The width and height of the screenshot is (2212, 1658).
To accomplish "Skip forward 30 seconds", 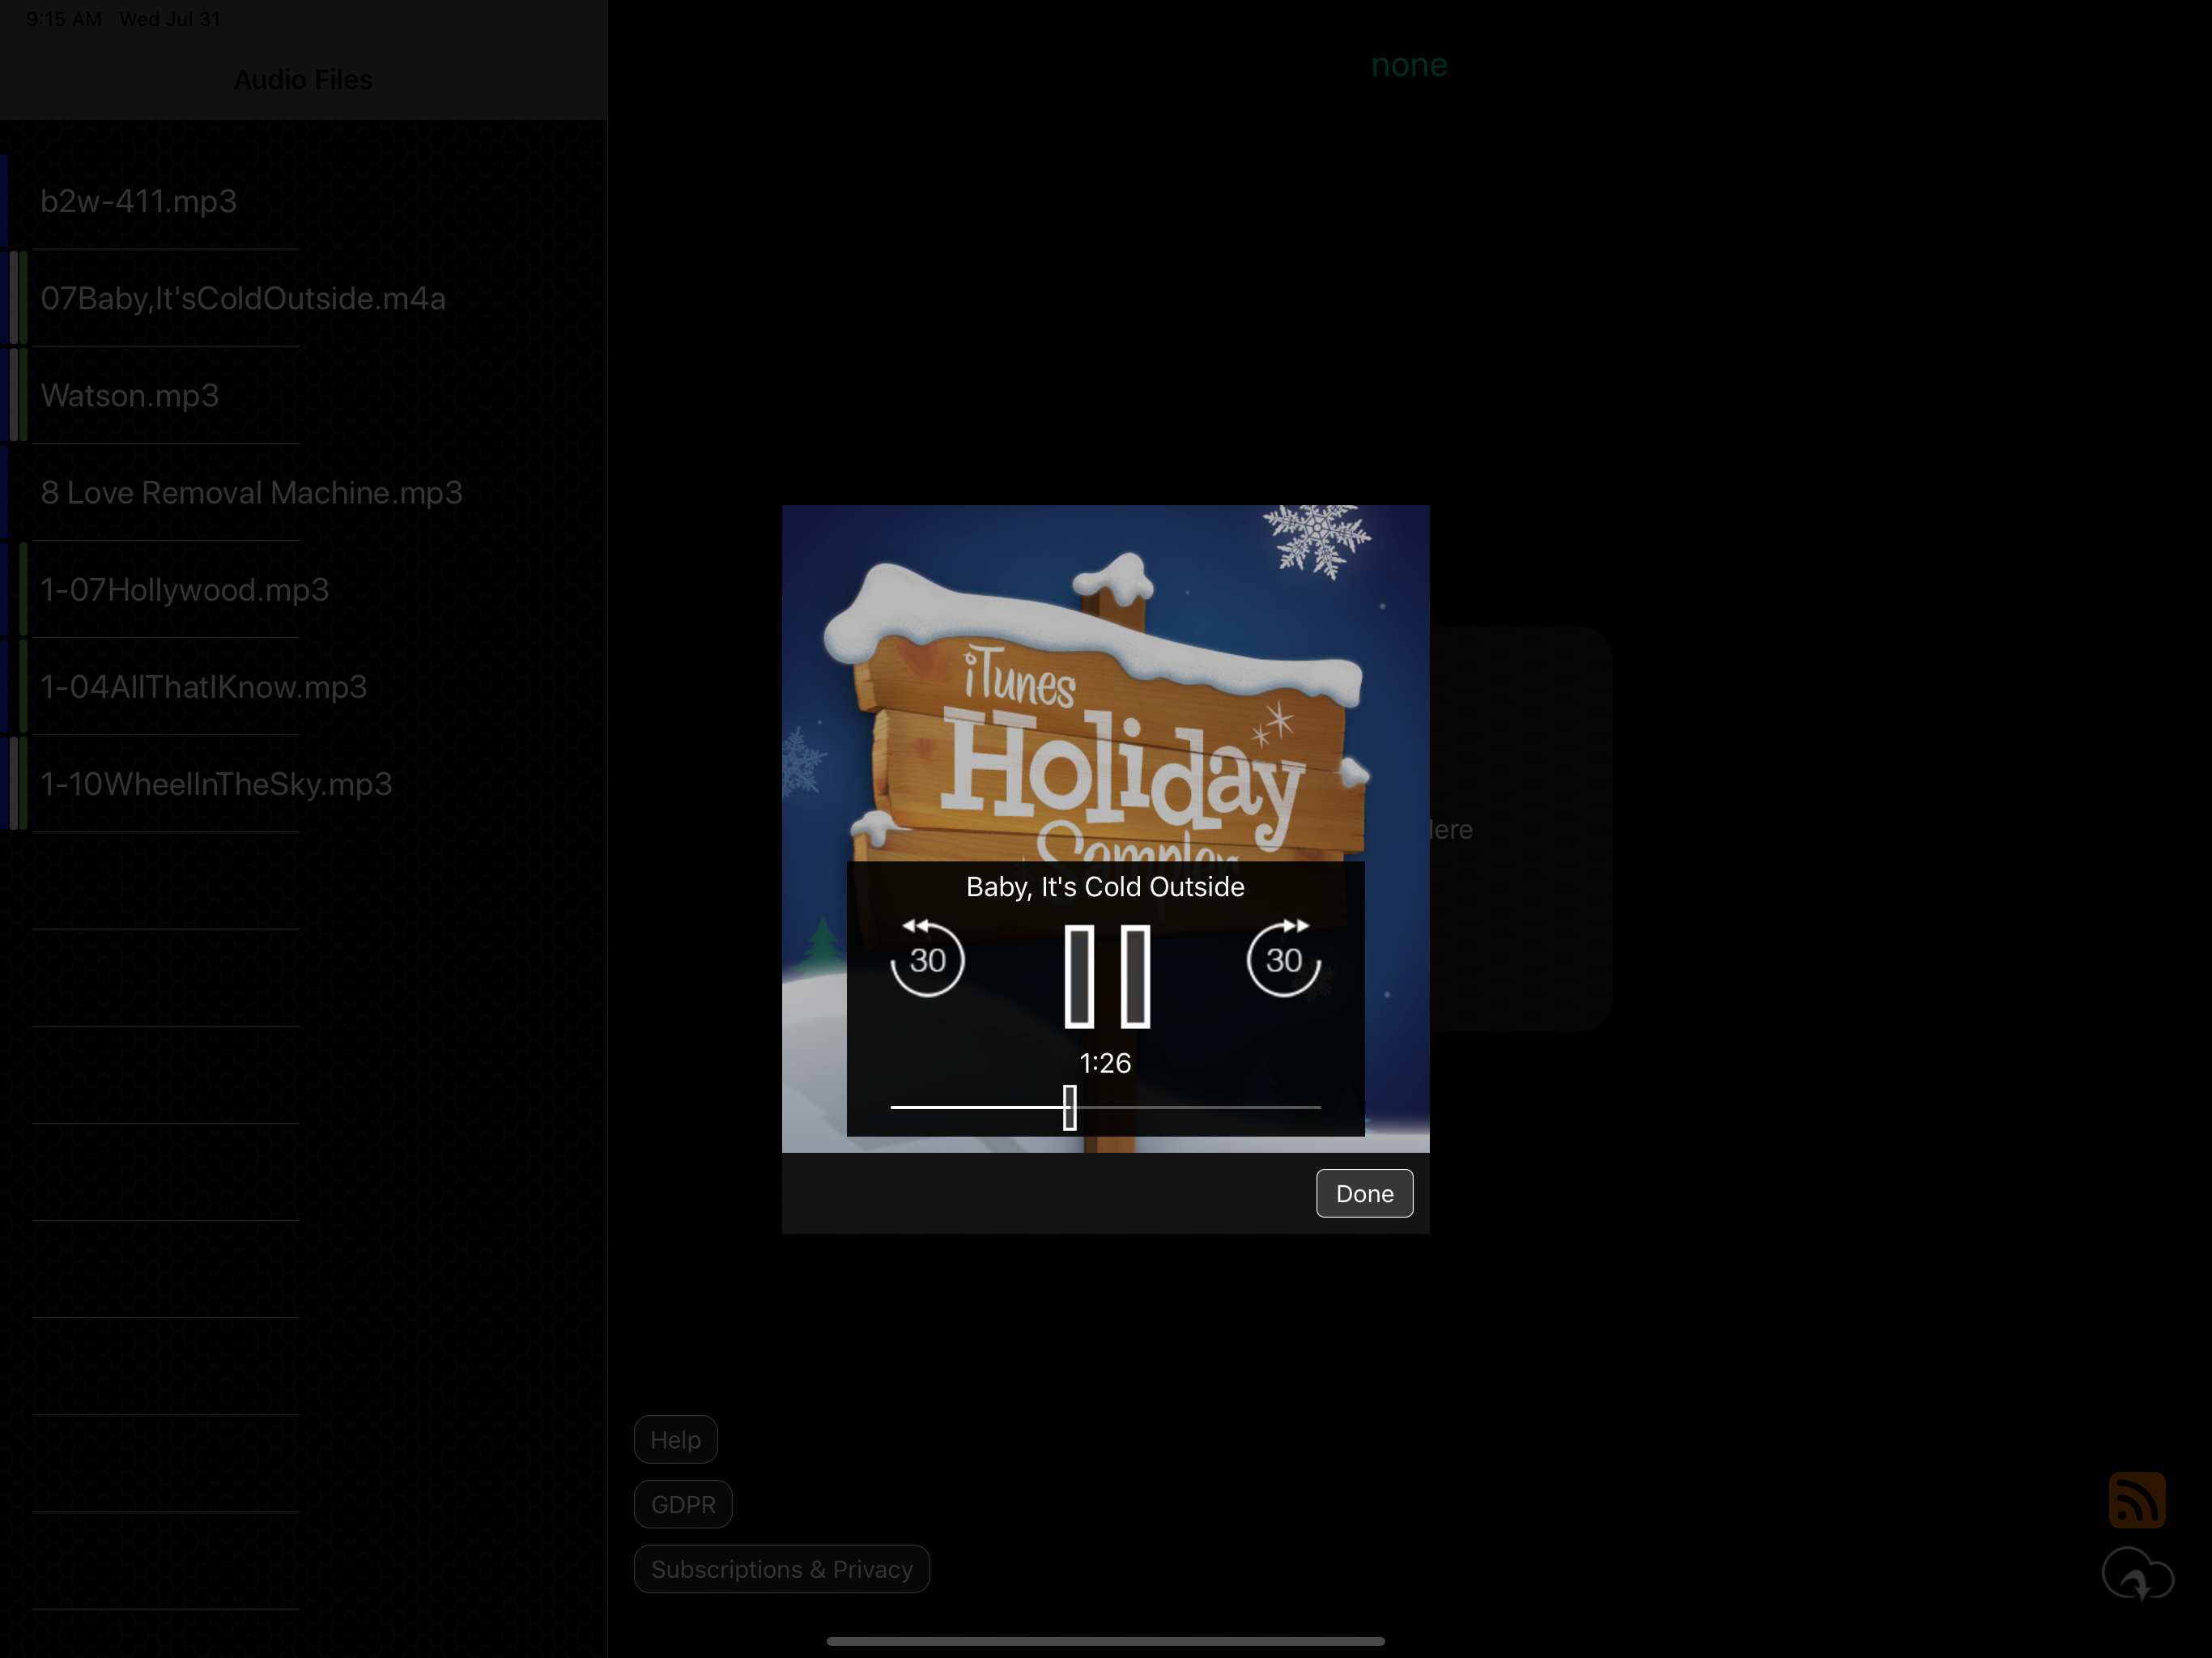I will (1284, 958).
